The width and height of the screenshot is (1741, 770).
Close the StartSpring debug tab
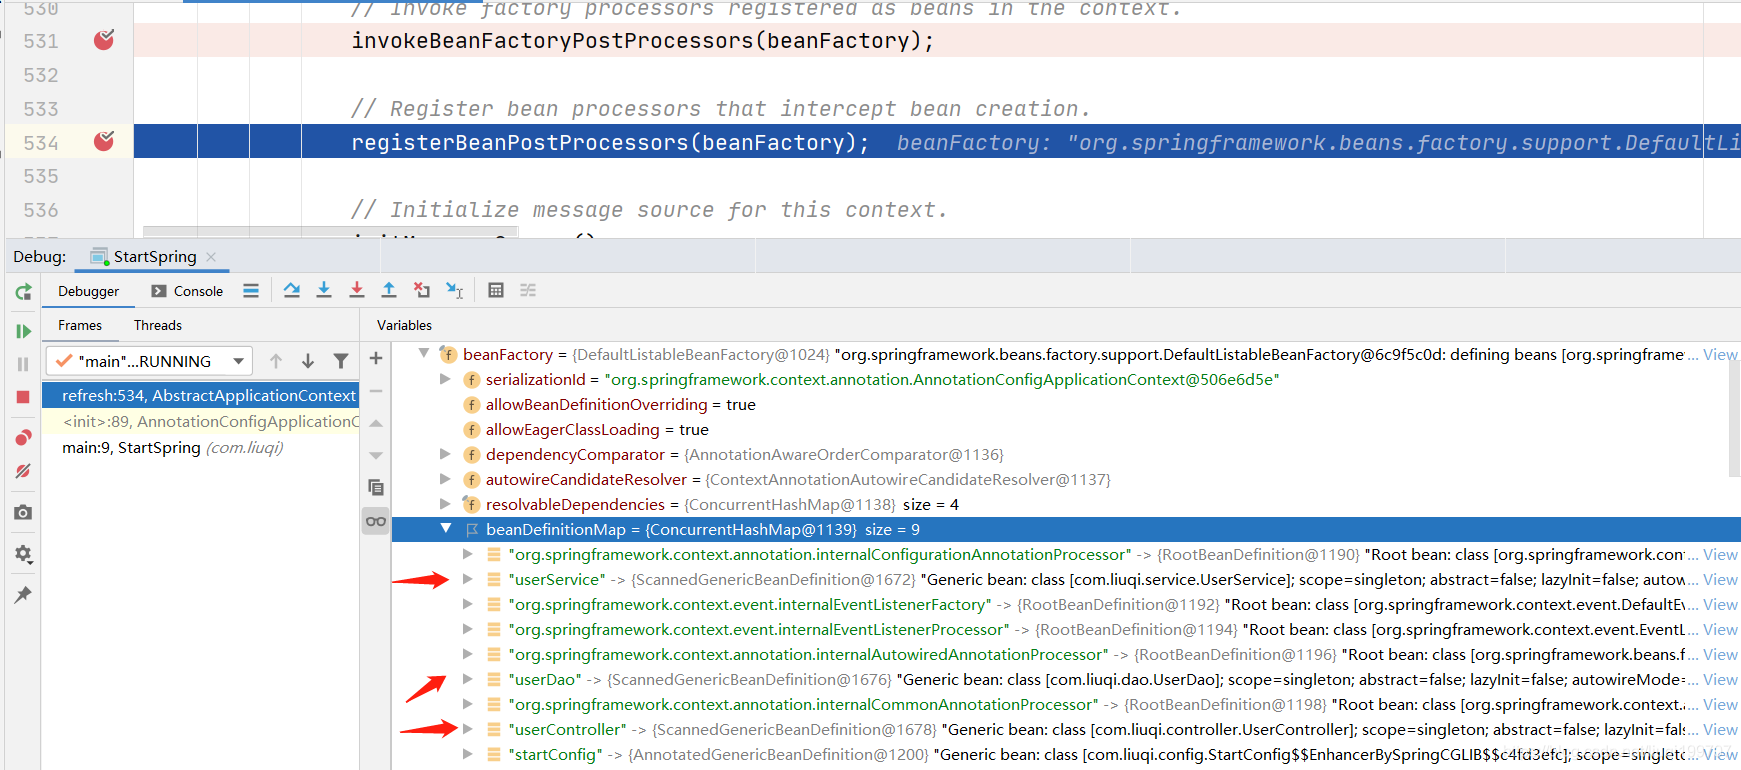coord(211,257)
